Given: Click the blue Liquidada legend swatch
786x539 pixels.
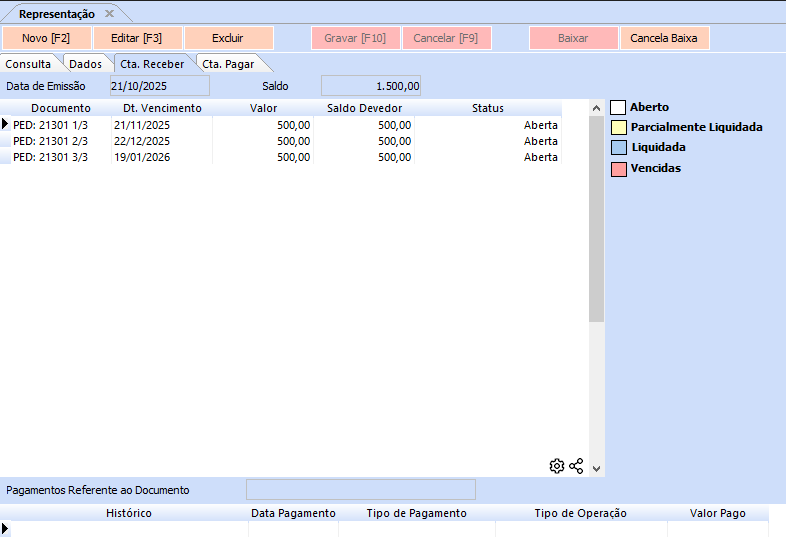Looking at the screenshot, I should point(618,148).
